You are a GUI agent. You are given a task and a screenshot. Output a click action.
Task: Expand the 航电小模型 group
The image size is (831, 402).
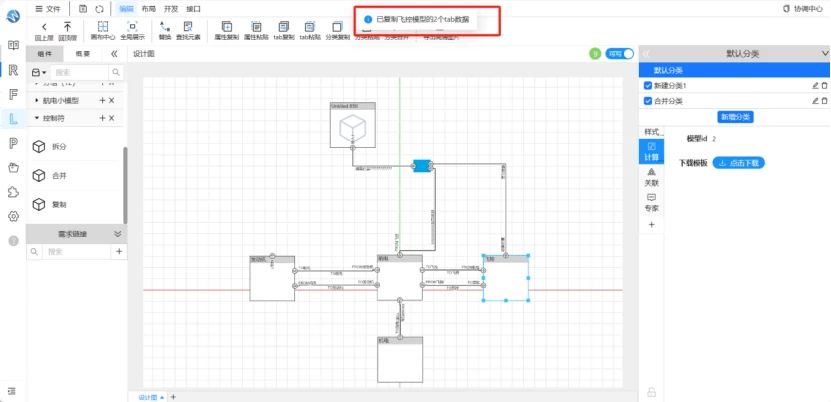pos(37,101)
